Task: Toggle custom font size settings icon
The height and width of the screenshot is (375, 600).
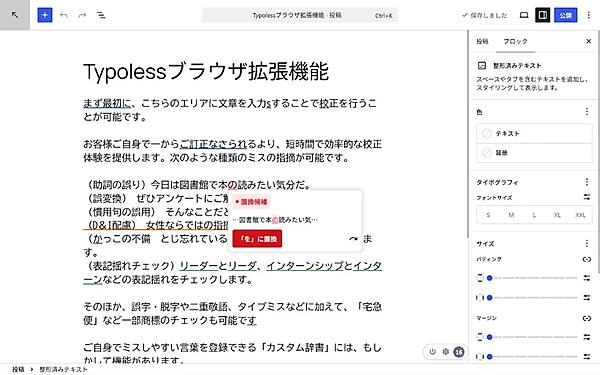Action: [587, 197]
